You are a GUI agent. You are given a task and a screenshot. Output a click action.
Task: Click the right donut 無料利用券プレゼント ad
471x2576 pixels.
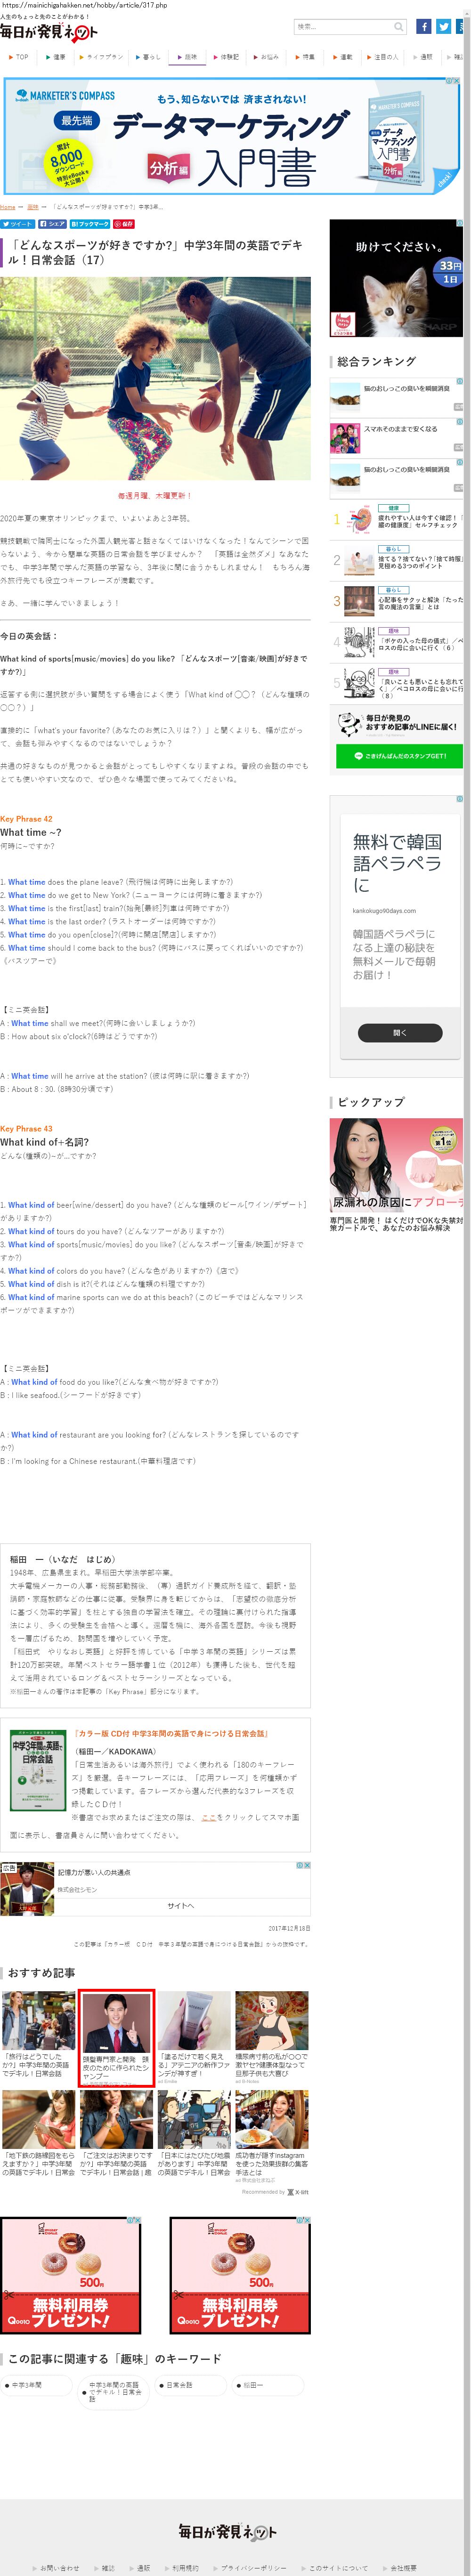click(x=240, y=2276)
